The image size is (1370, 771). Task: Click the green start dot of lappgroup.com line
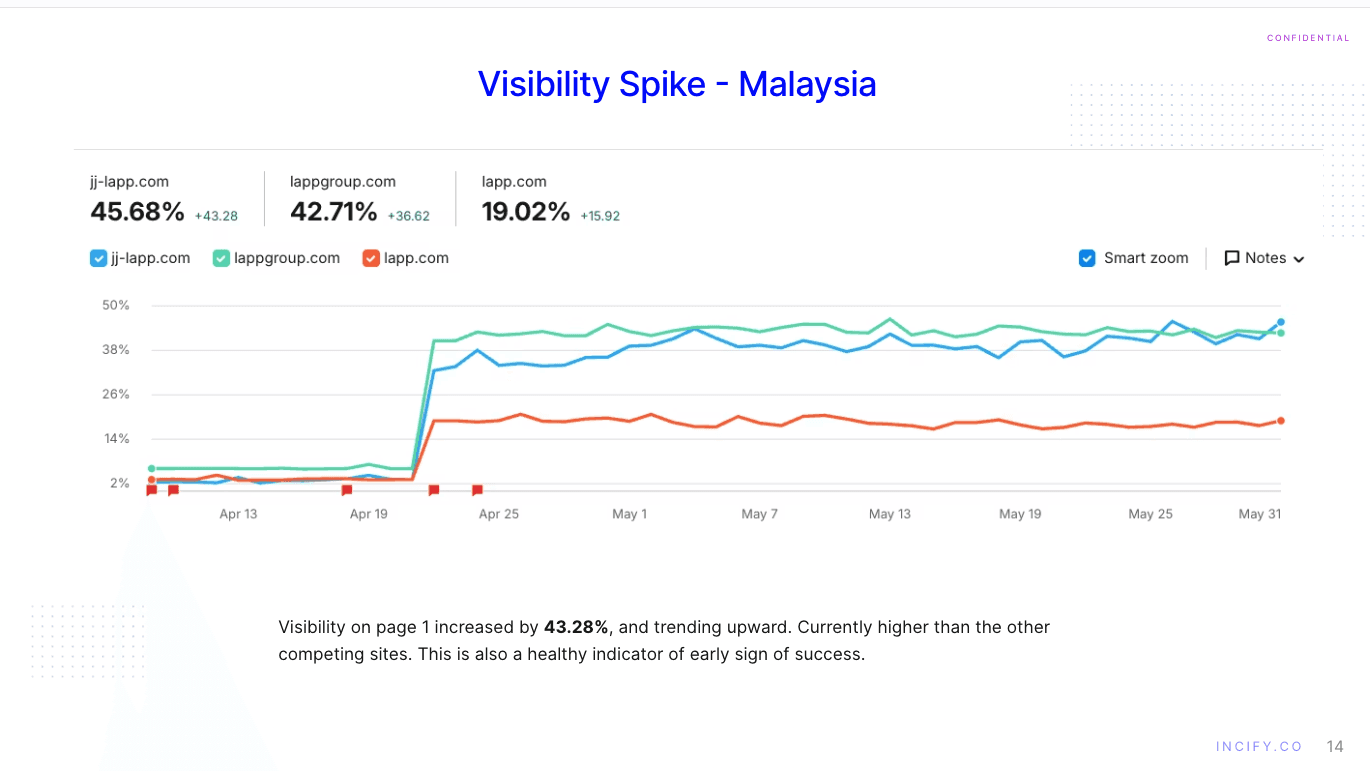152,468
